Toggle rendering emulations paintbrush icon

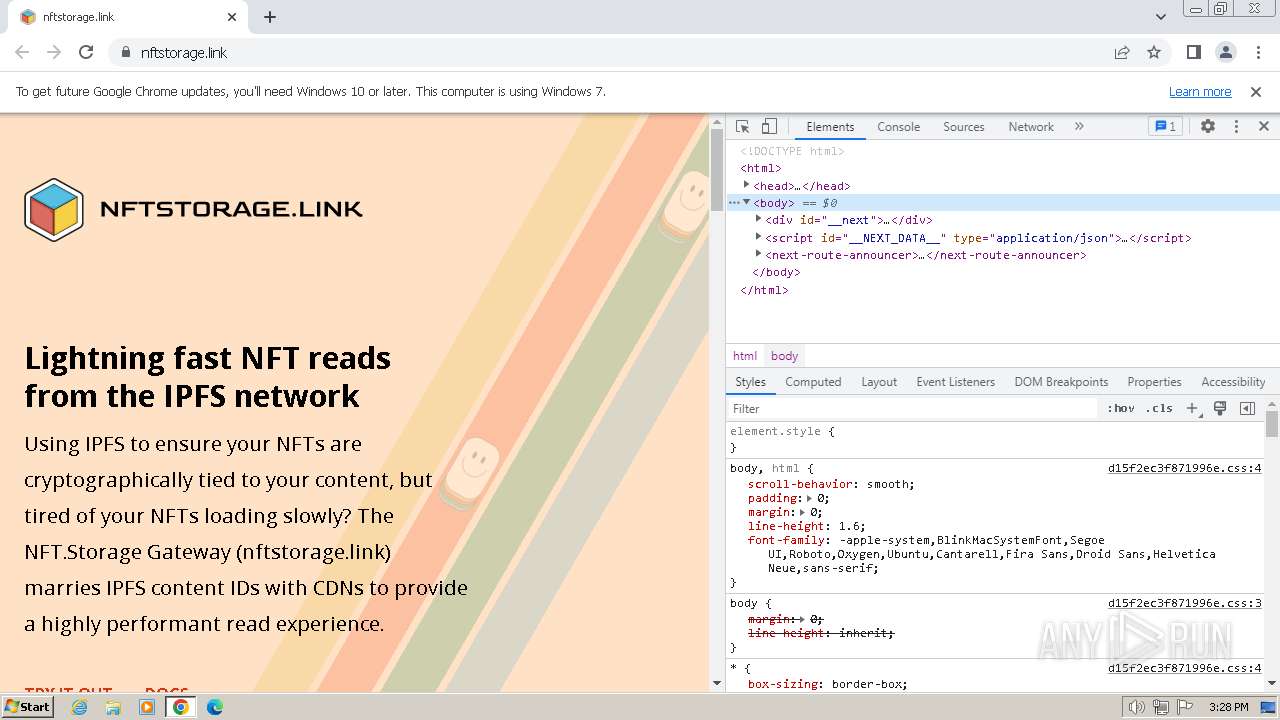1220,408
